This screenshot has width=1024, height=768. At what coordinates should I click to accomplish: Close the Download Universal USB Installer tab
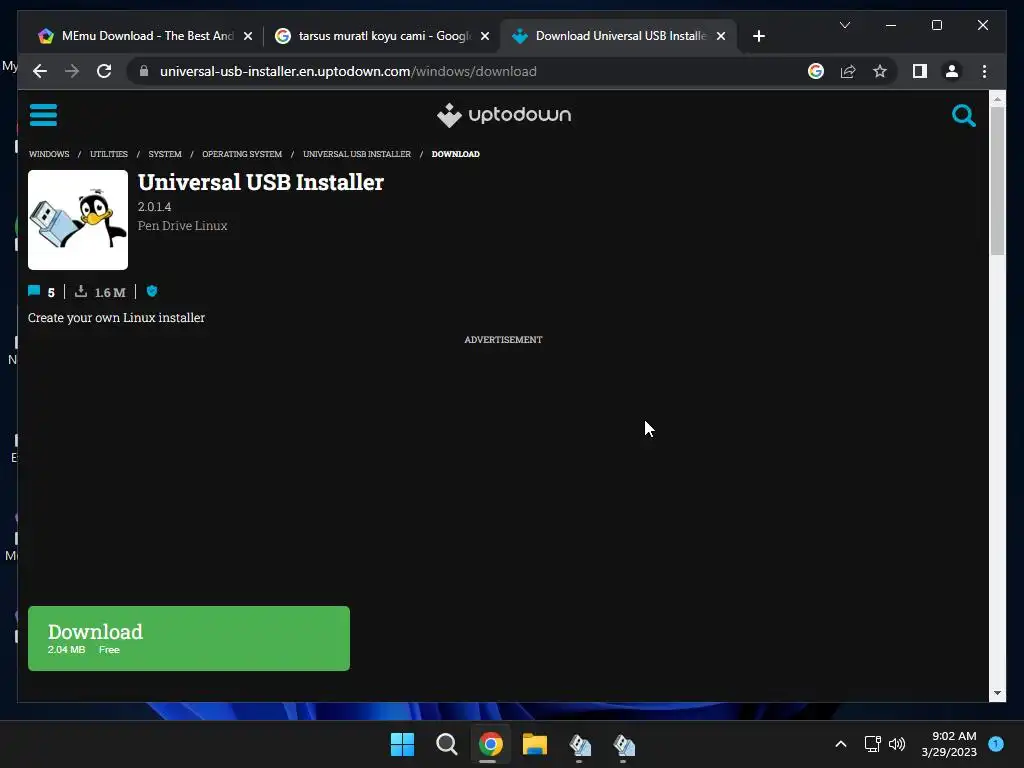pos(721,37)
